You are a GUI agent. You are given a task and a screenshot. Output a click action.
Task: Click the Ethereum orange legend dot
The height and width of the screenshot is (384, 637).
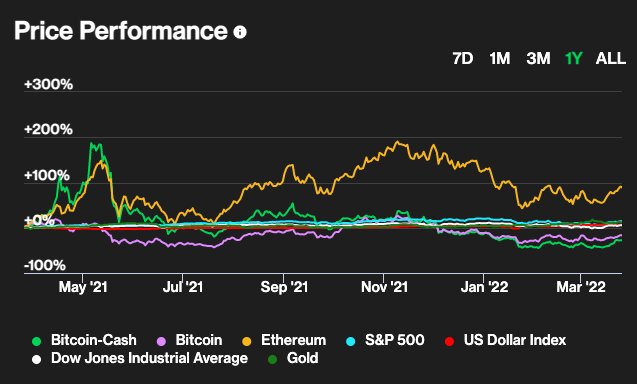(247, 341)
